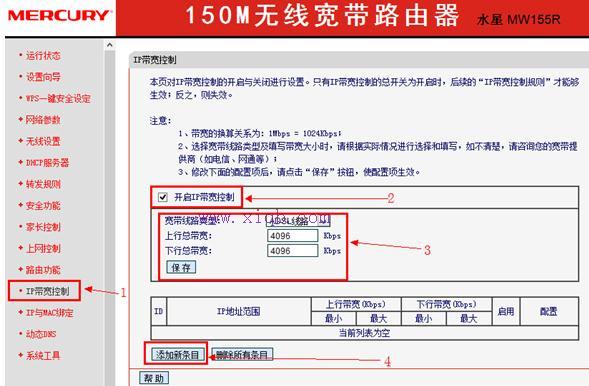Click 删除所有条目 button
Screen dimensions: 589x386
(x=242, y=354)
